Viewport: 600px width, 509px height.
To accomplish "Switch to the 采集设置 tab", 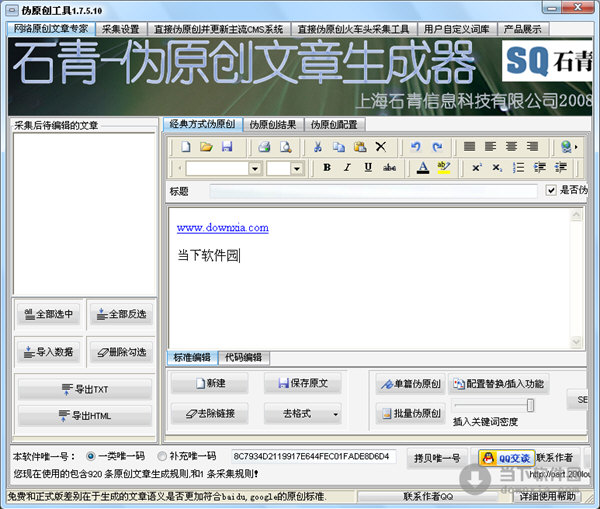I will [x=121, y=29].
